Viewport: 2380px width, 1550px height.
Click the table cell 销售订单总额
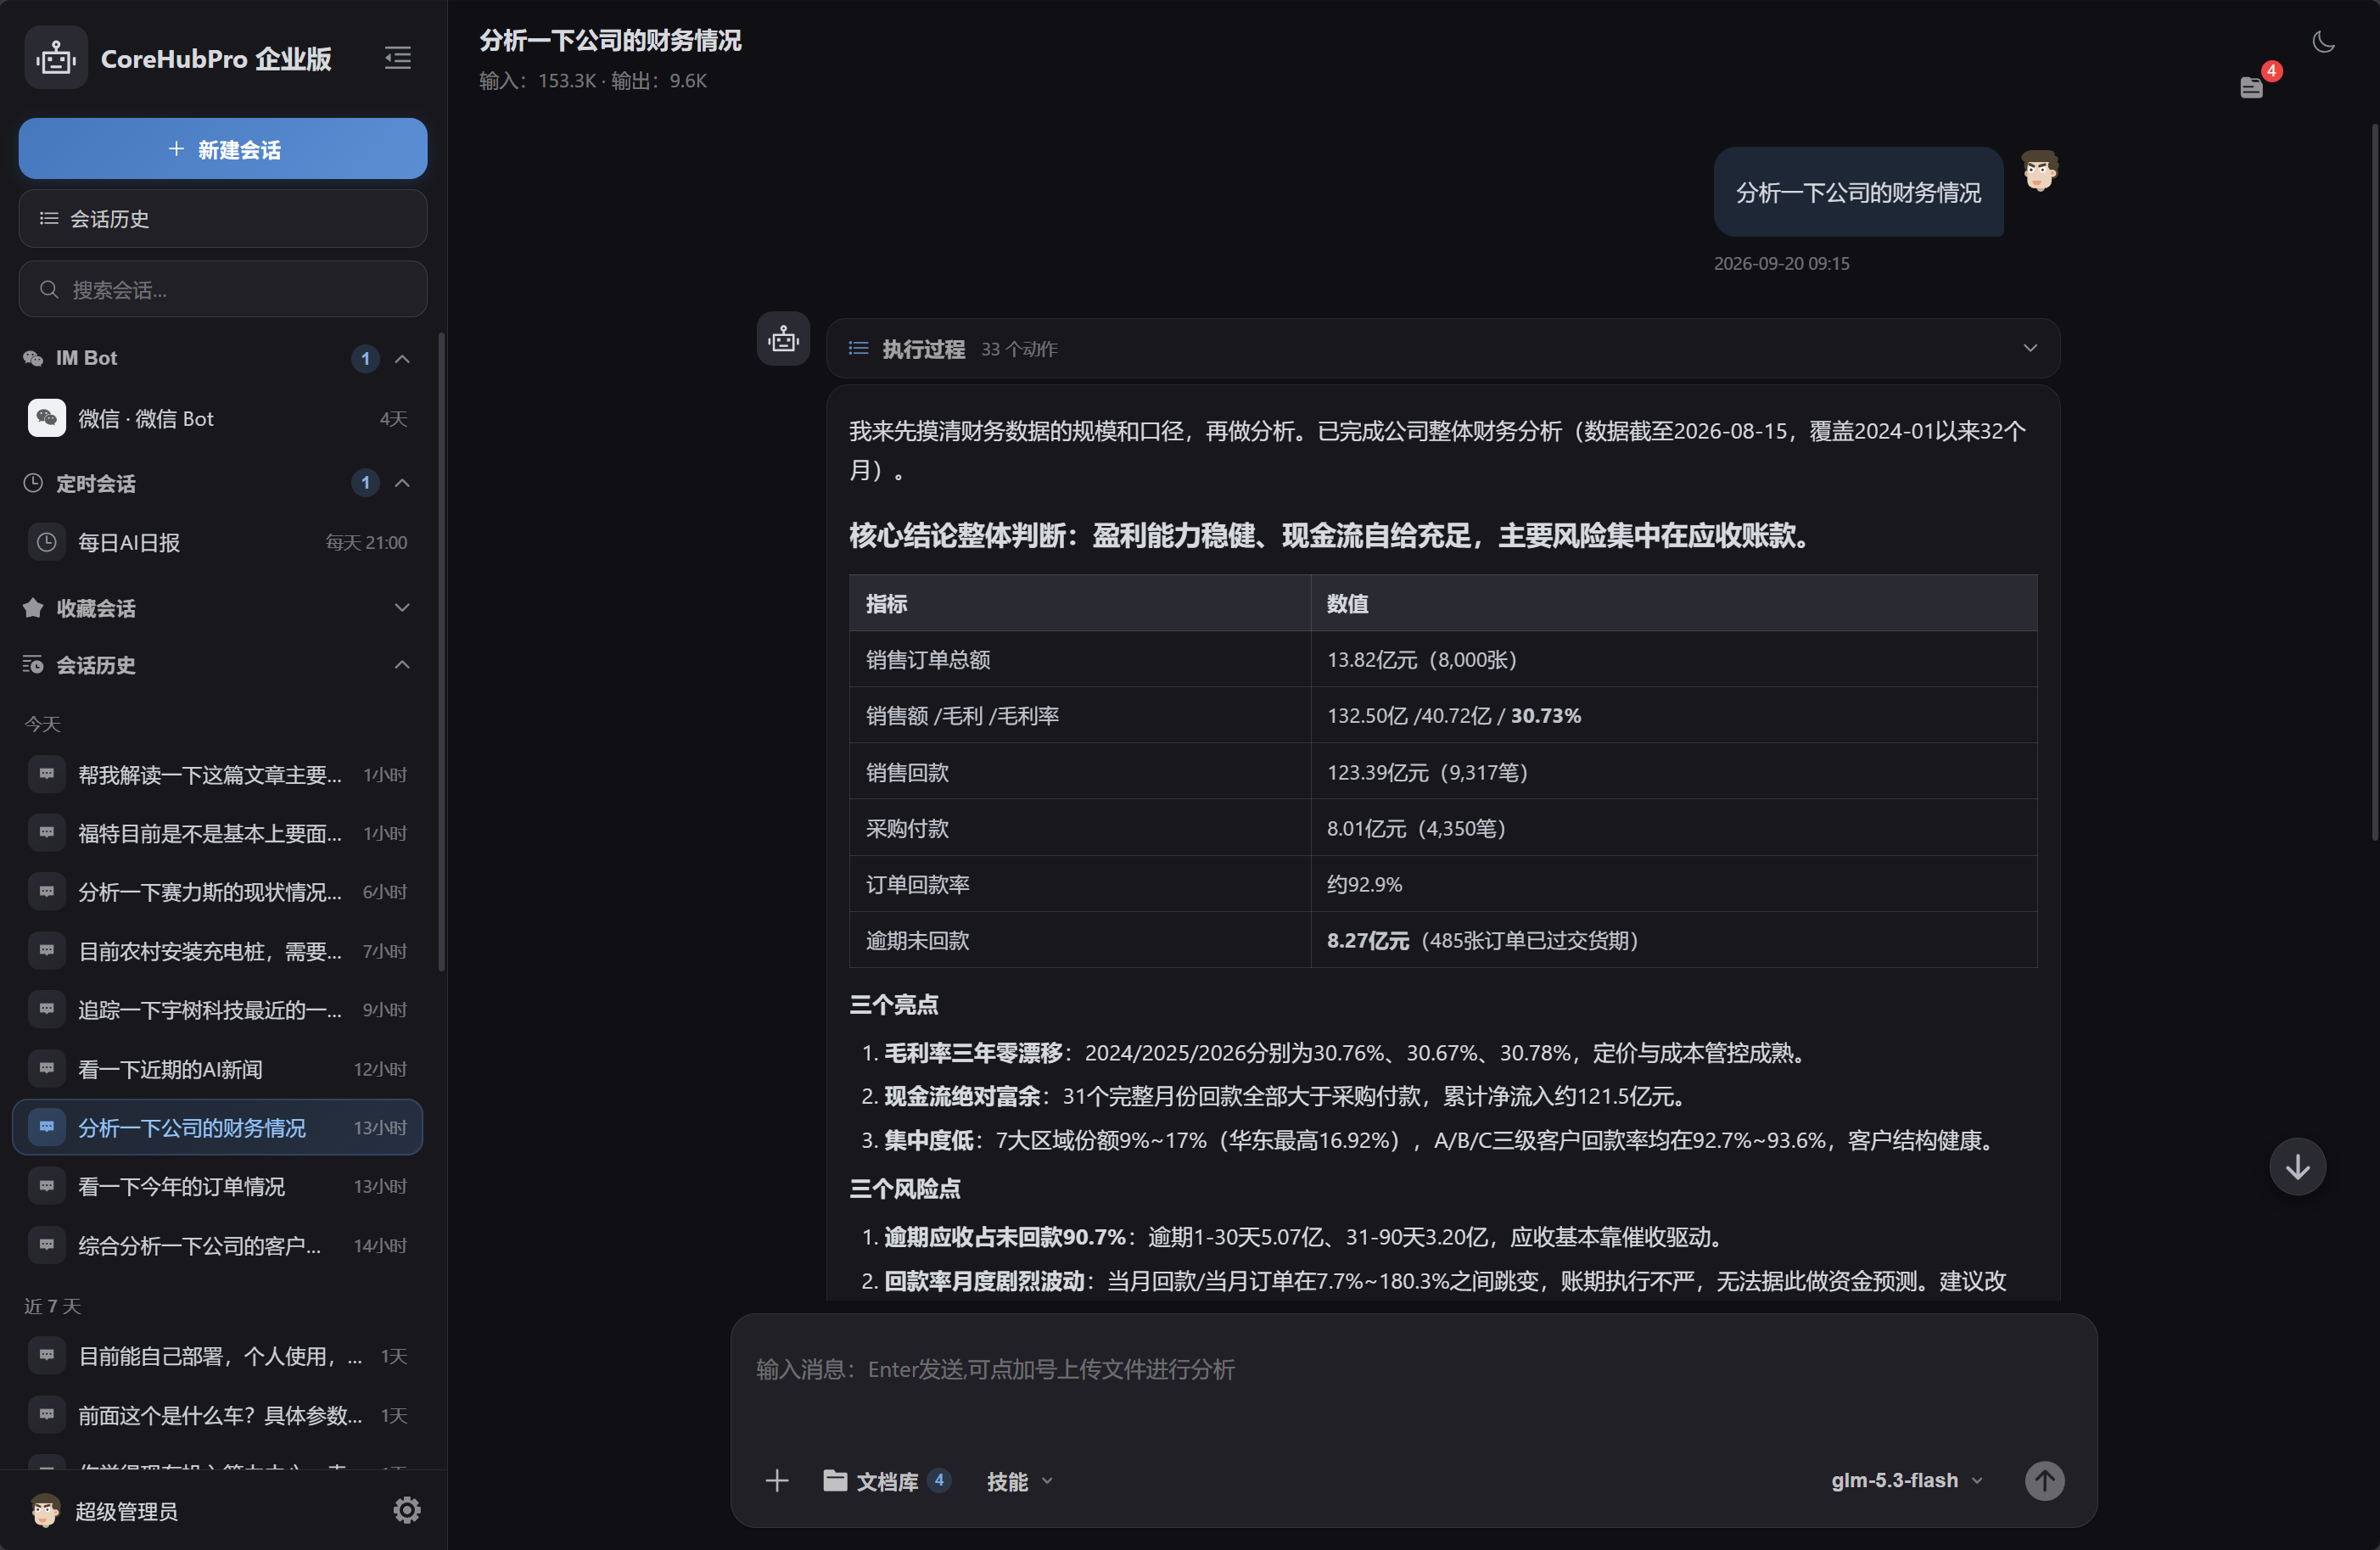click(x=1080, y=659)
